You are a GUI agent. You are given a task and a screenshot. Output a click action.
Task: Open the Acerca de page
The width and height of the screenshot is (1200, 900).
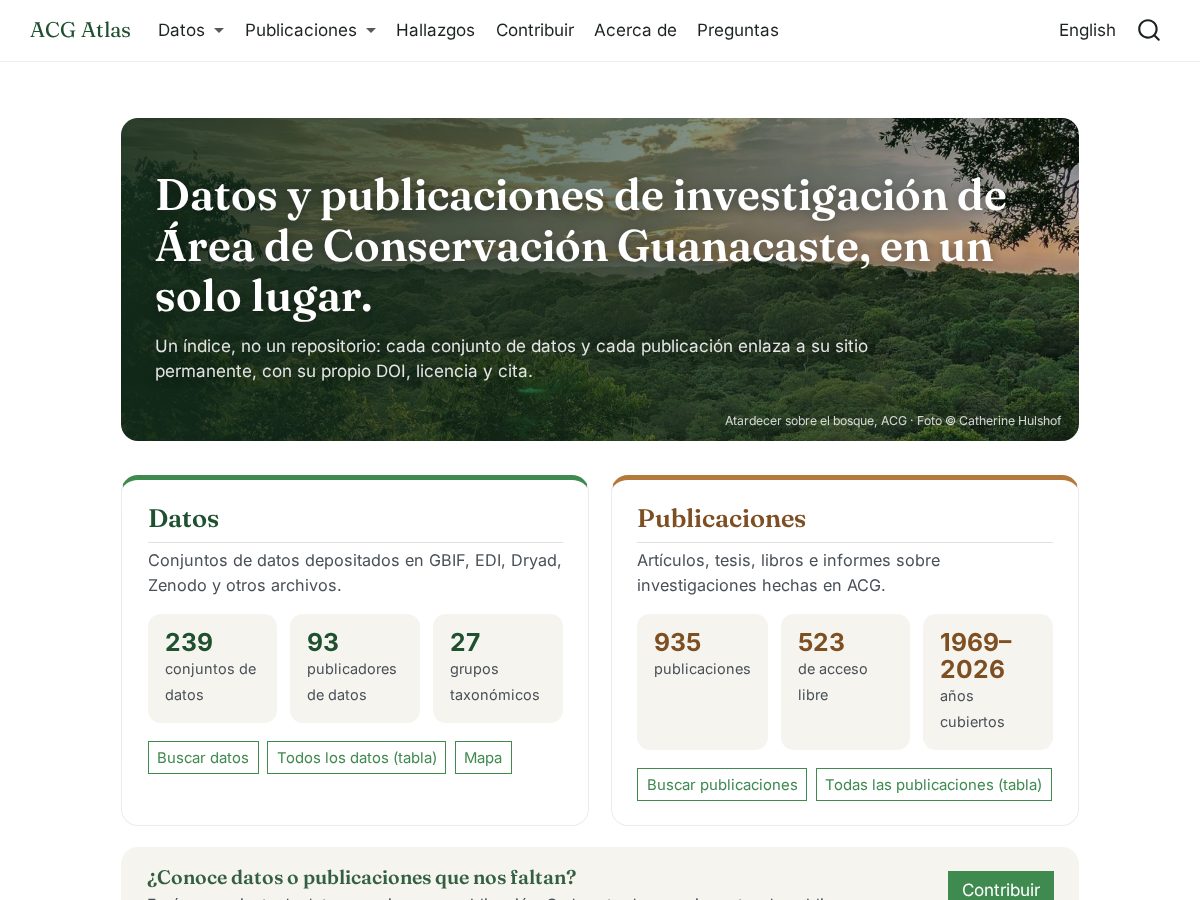point(635,30)
